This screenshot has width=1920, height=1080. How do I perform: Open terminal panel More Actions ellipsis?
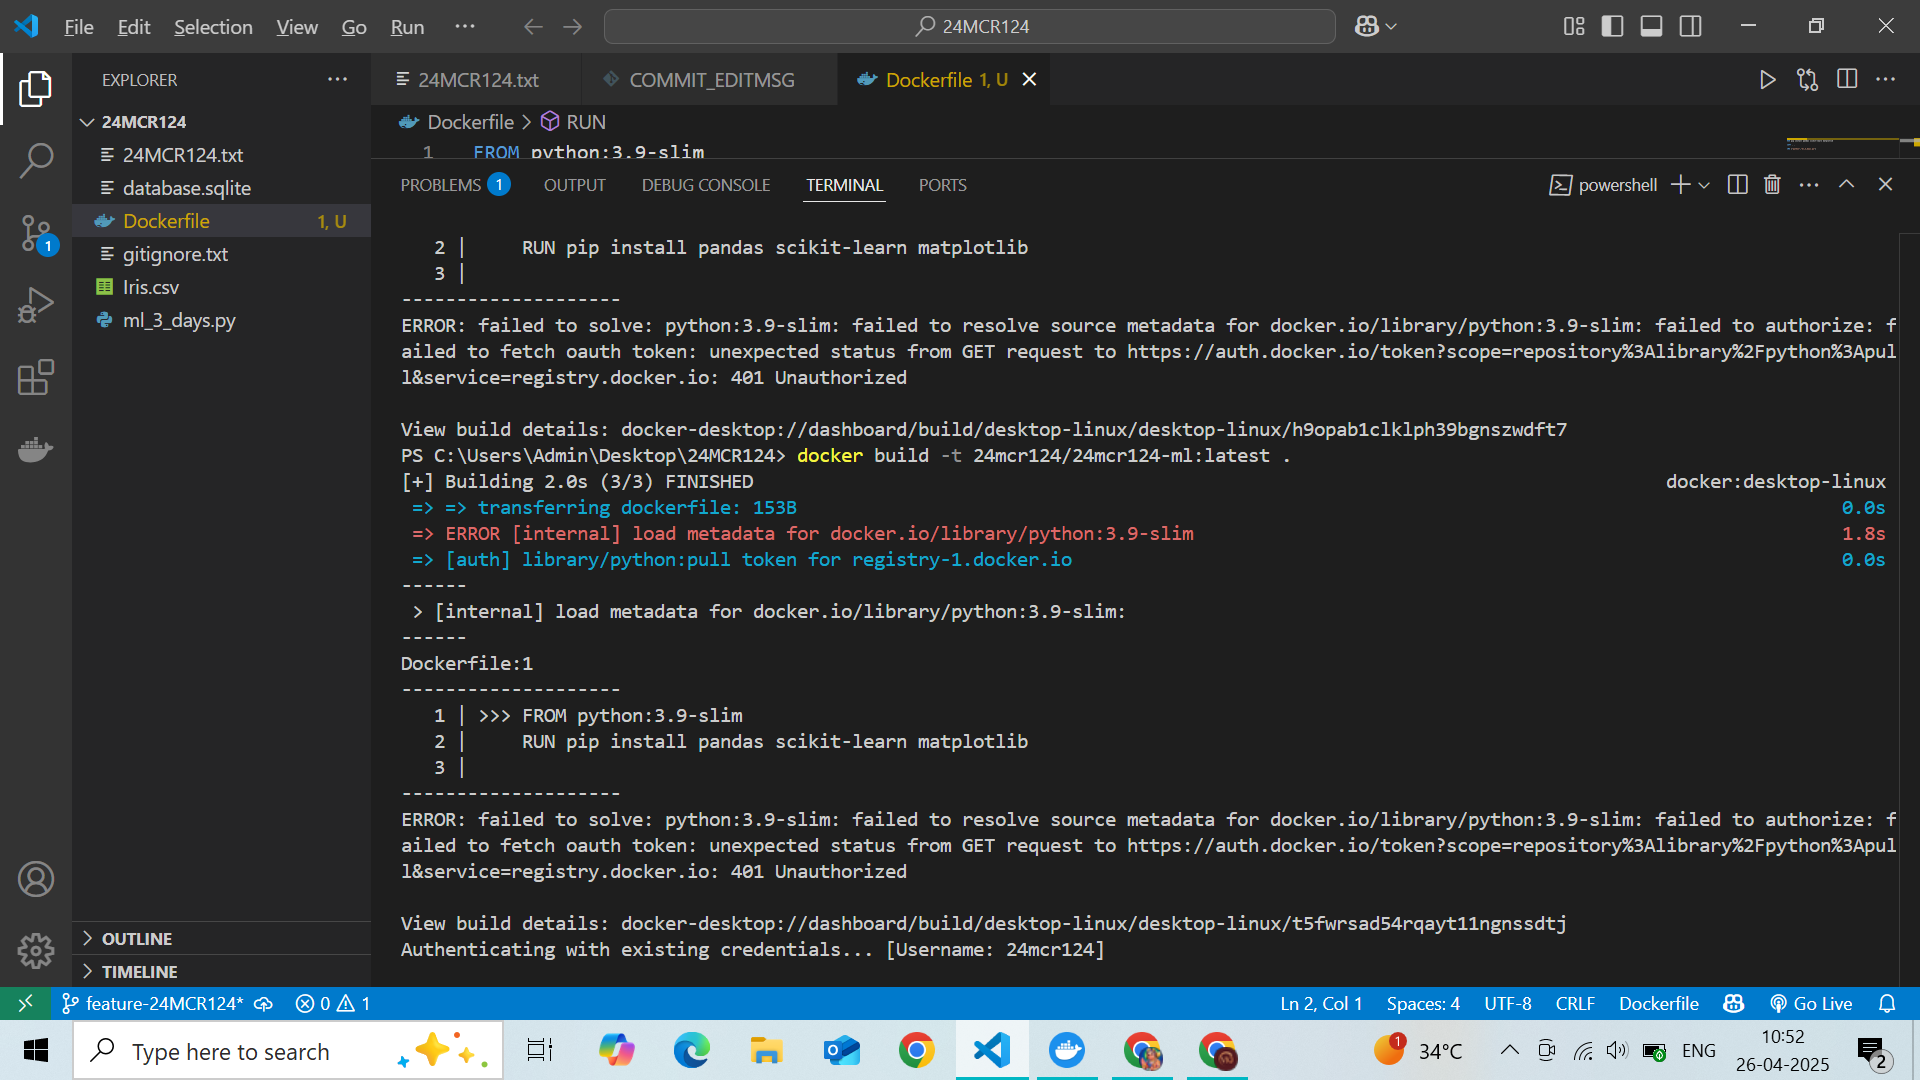click(1809, 185)
